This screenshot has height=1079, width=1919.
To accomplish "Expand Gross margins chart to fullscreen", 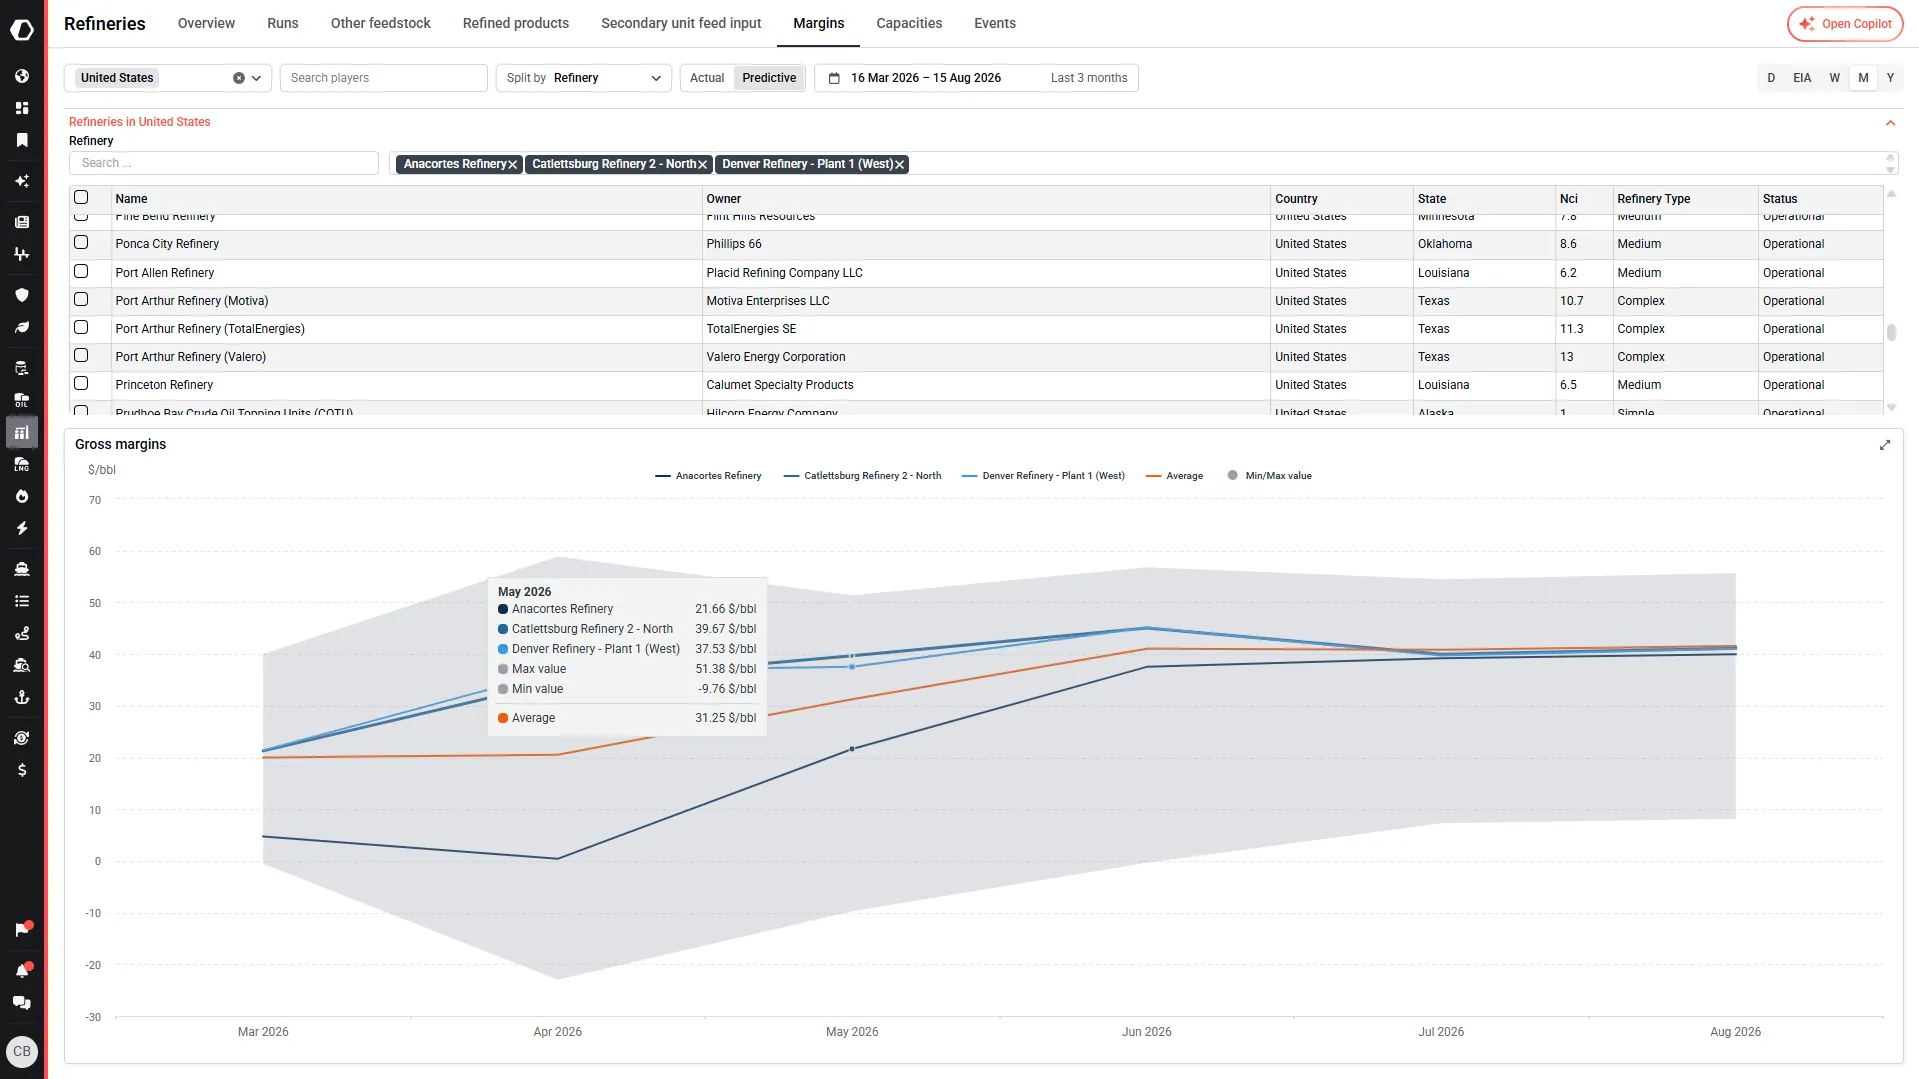I will point(1885,445).
